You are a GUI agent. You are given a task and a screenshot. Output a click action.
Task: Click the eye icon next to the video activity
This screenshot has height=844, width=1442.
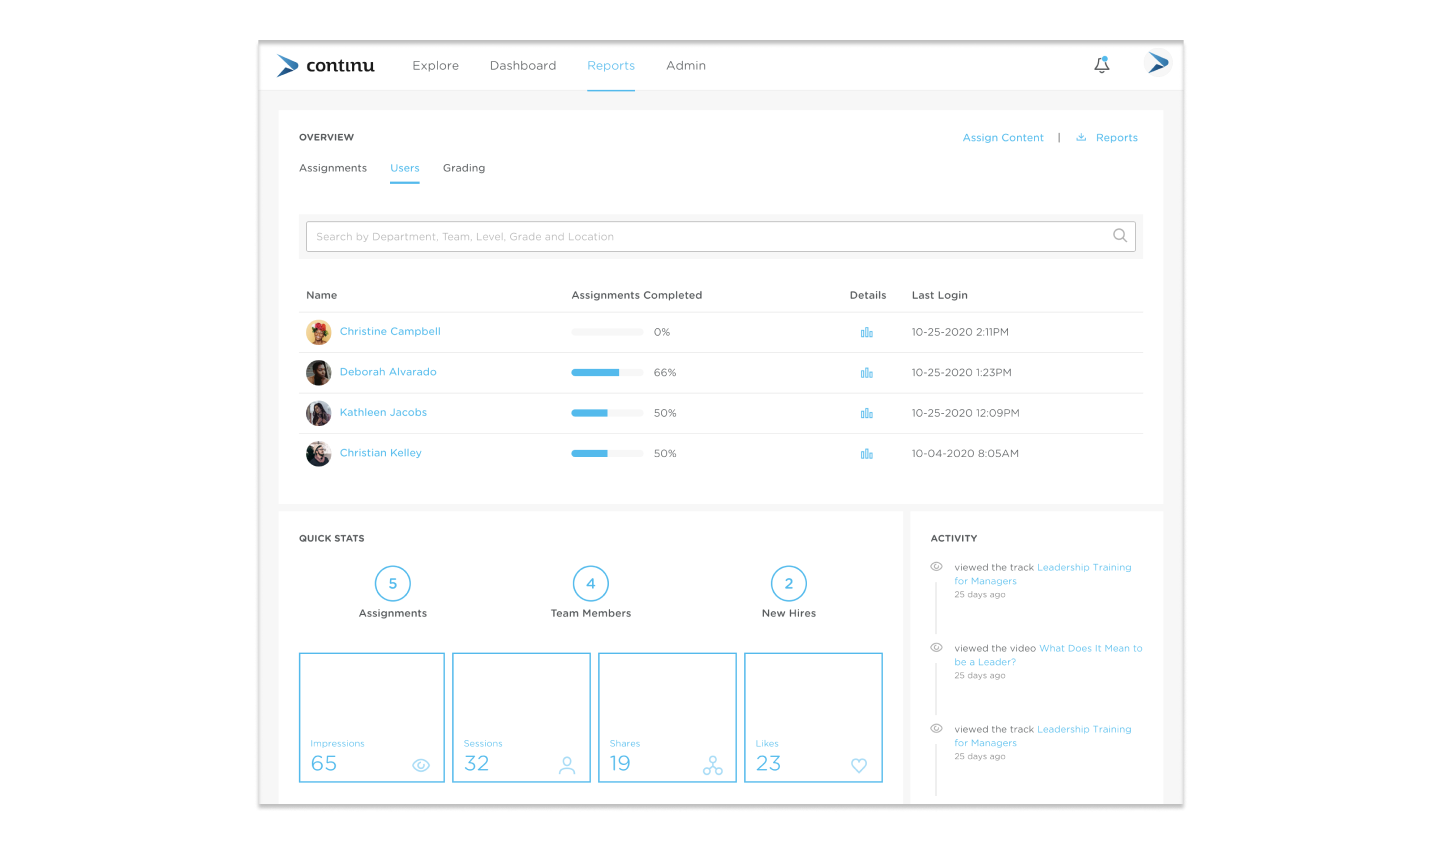coord(936,645)
